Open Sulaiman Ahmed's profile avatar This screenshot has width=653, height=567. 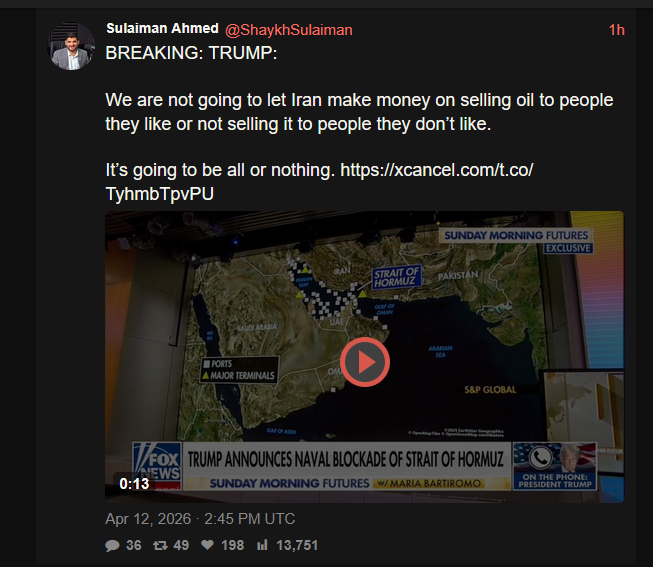coord(71,46)
